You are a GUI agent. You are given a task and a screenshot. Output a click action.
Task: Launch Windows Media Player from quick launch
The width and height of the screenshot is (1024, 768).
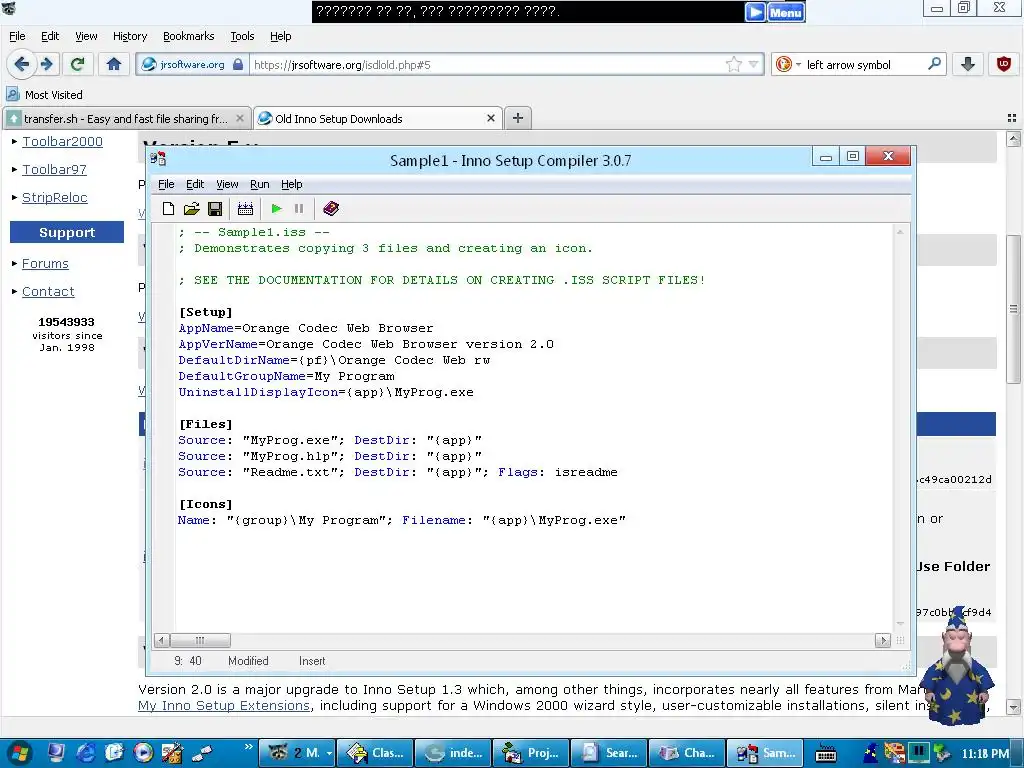point(143,753)
